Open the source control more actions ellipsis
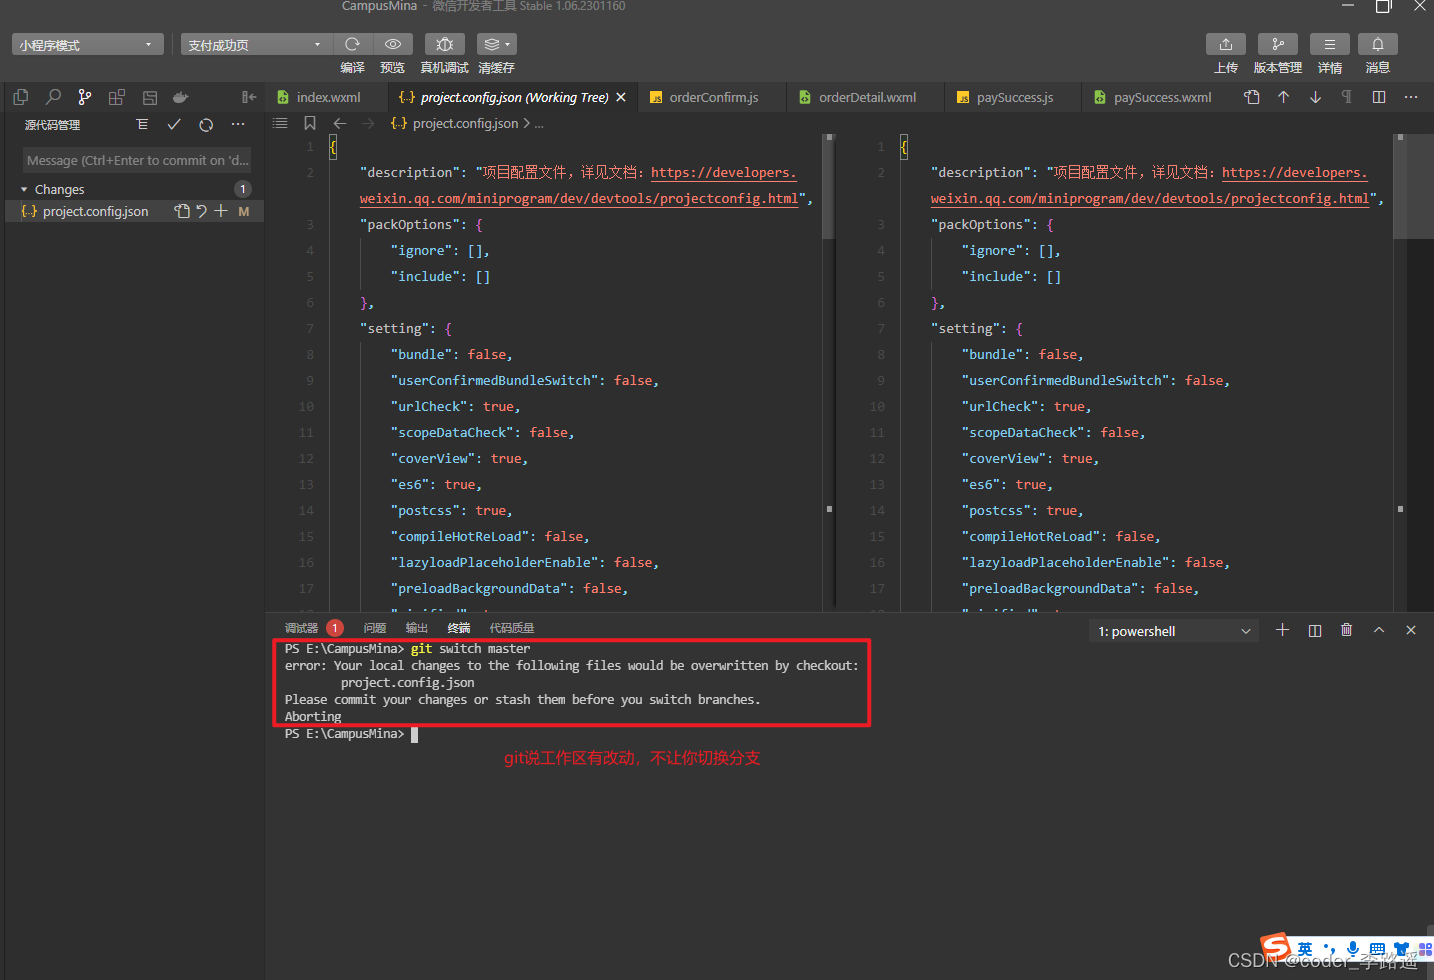 238,124
